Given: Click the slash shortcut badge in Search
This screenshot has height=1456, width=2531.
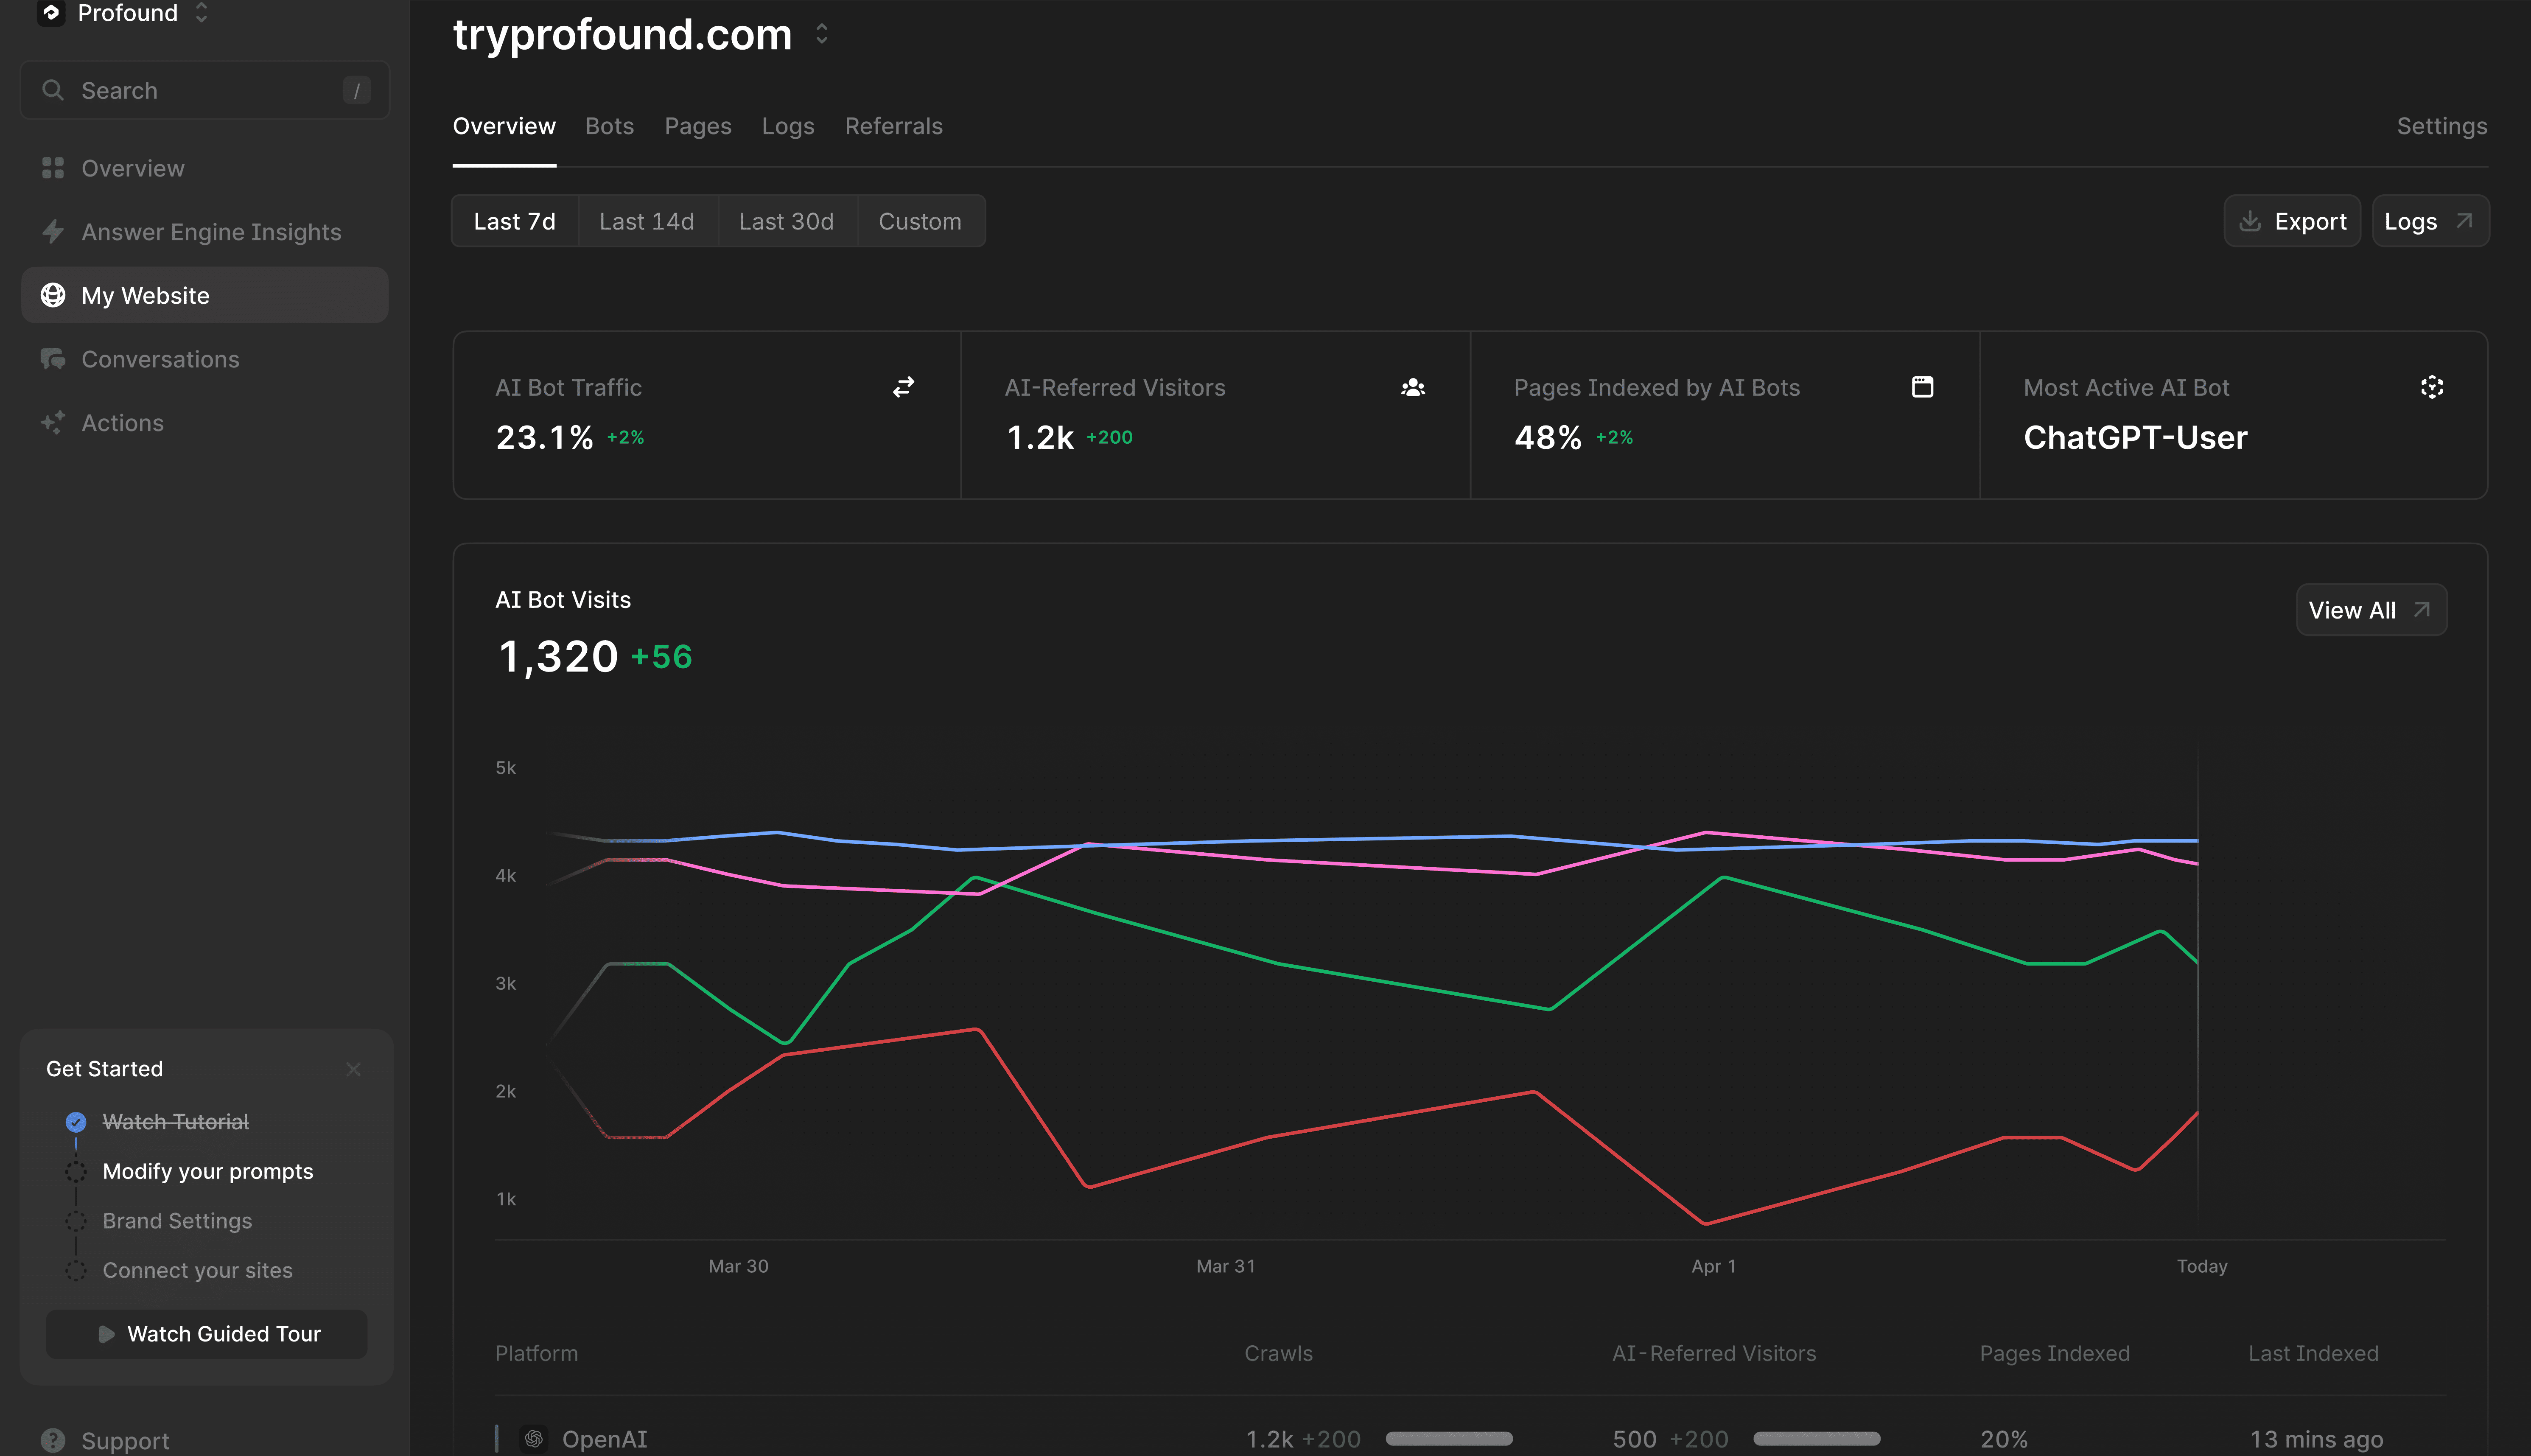Looking at the screenshot, I should point(357,90).
